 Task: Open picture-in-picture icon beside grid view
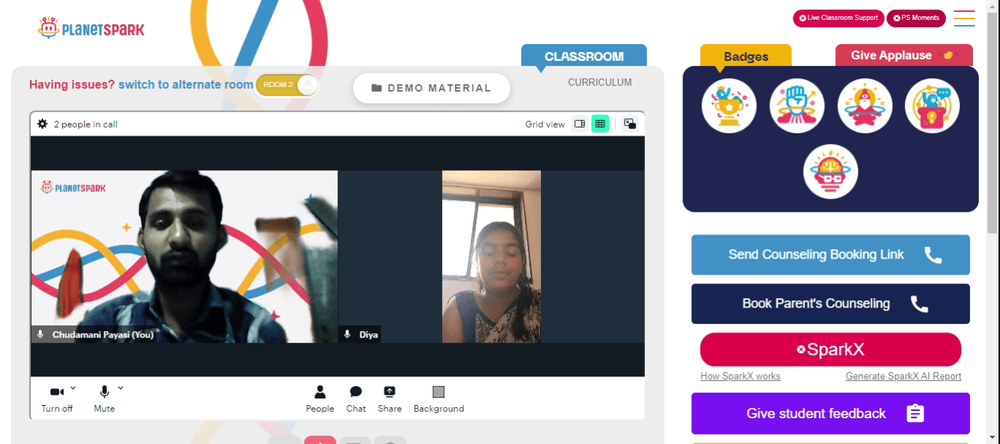click(629, 124)
